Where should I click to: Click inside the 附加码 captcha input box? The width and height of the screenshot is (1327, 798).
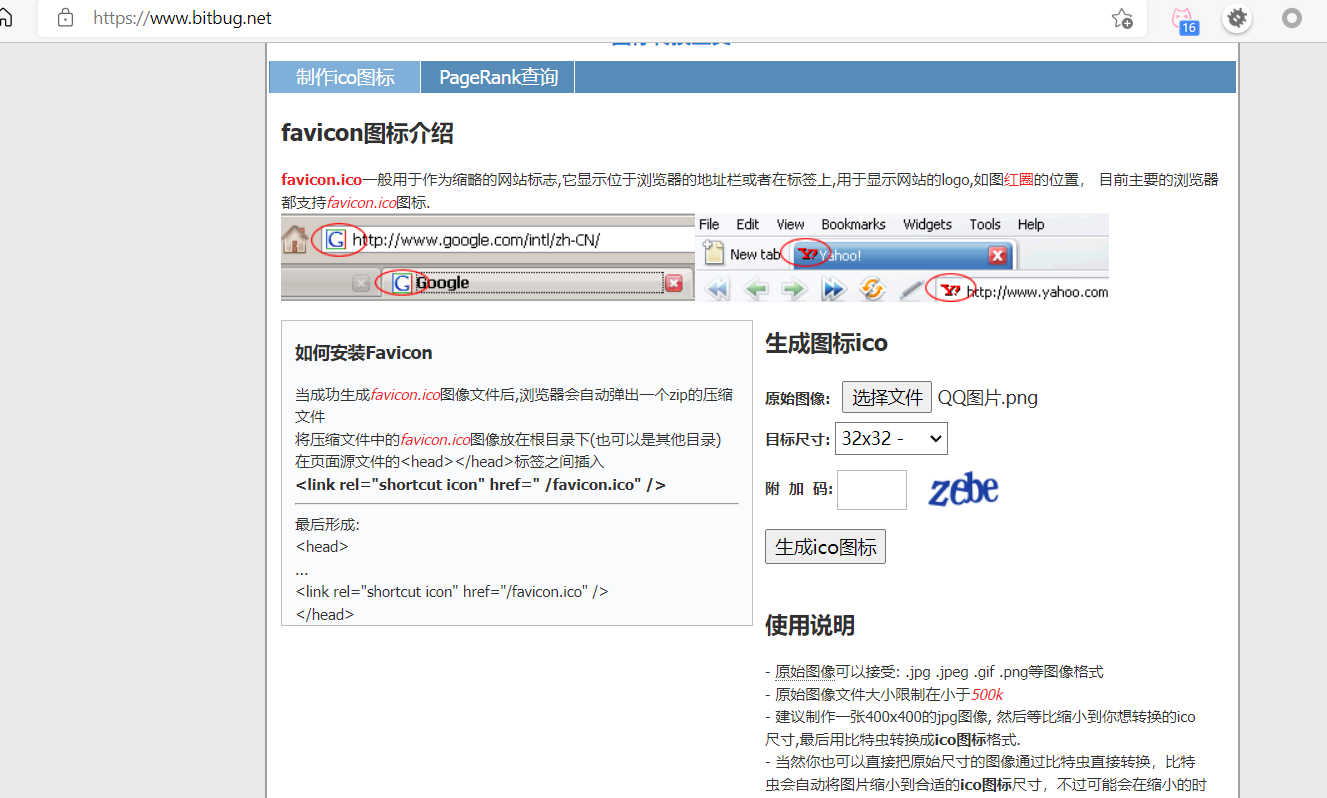pyautogui.click(x=871, y=489)
